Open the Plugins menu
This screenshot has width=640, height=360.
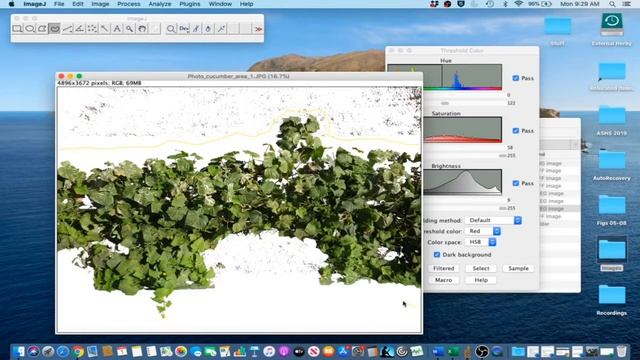[190, 4]
